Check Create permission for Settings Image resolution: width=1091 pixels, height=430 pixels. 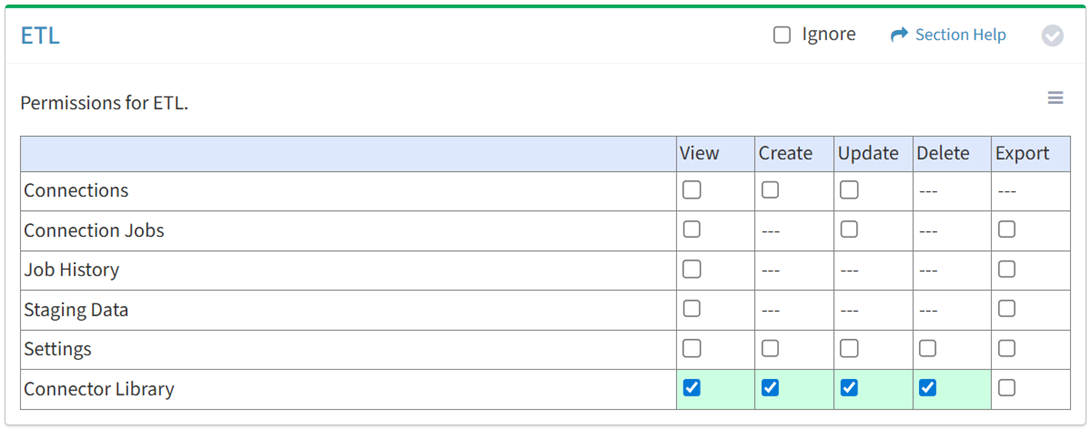(770, 349)
